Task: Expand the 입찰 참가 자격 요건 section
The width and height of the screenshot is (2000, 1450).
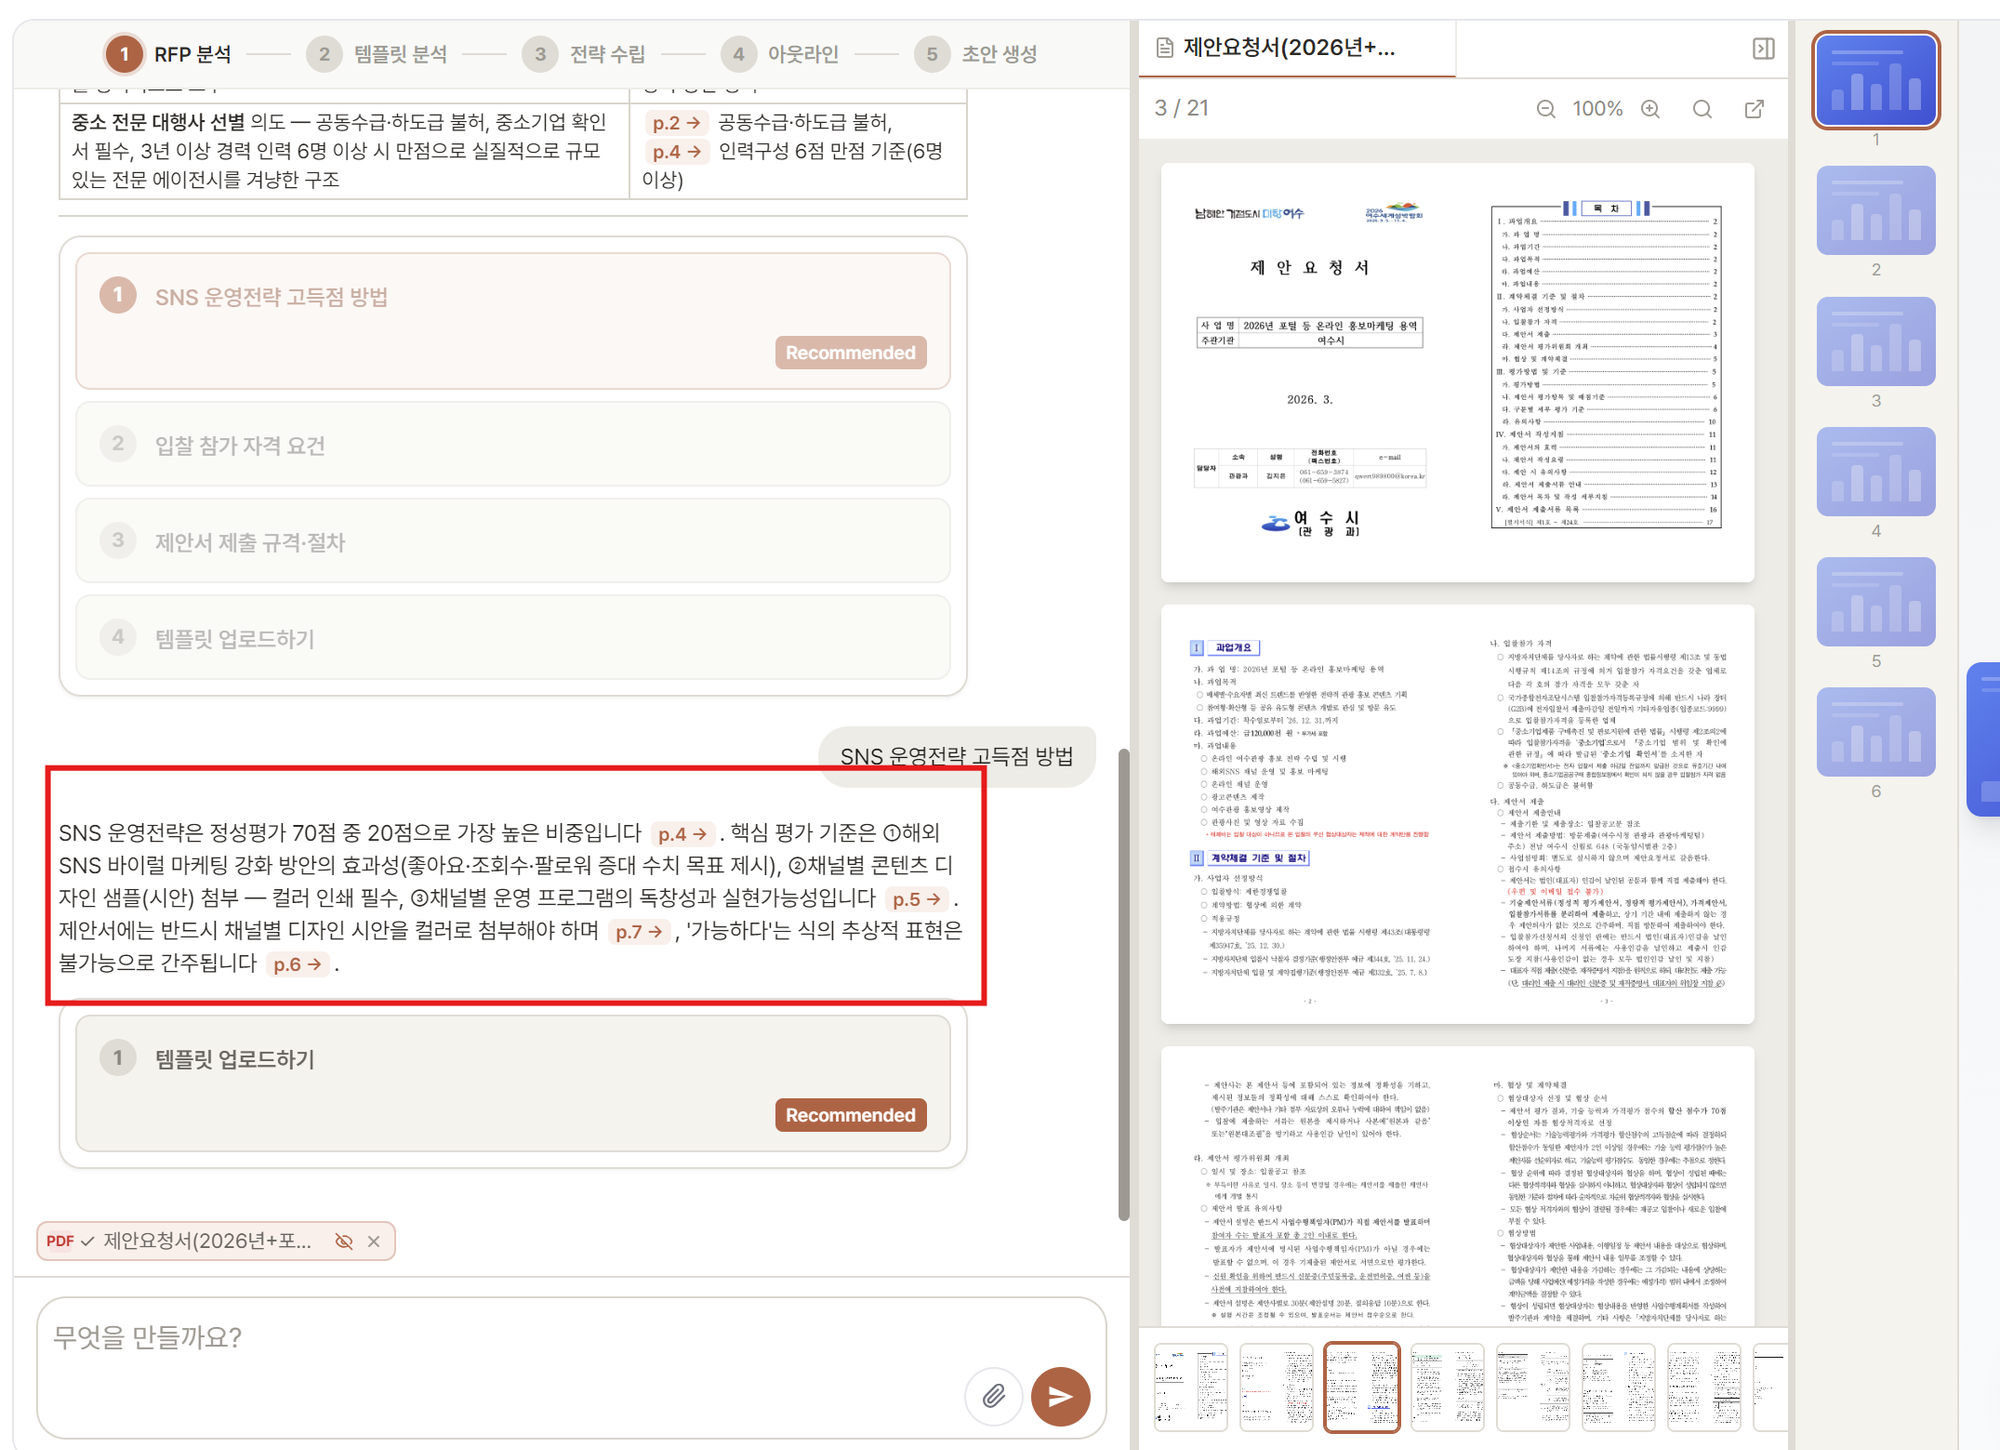Action: pos(240,446)
